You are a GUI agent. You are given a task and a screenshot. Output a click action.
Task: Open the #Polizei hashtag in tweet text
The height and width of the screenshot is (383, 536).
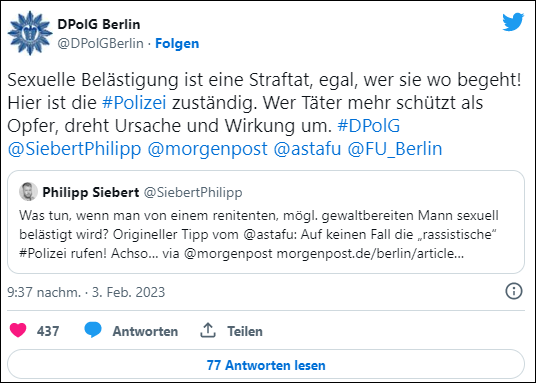coord(134,103)
